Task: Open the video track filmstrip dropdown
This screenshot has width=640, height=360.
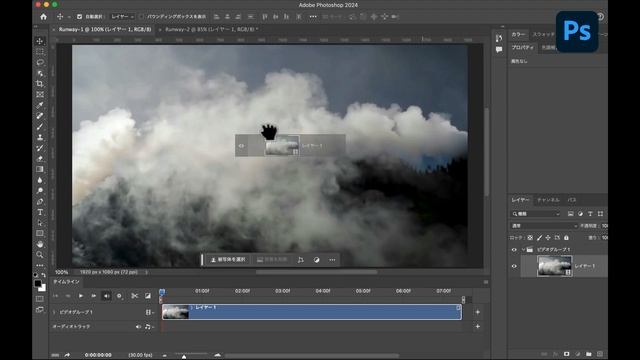Action: 149,312
